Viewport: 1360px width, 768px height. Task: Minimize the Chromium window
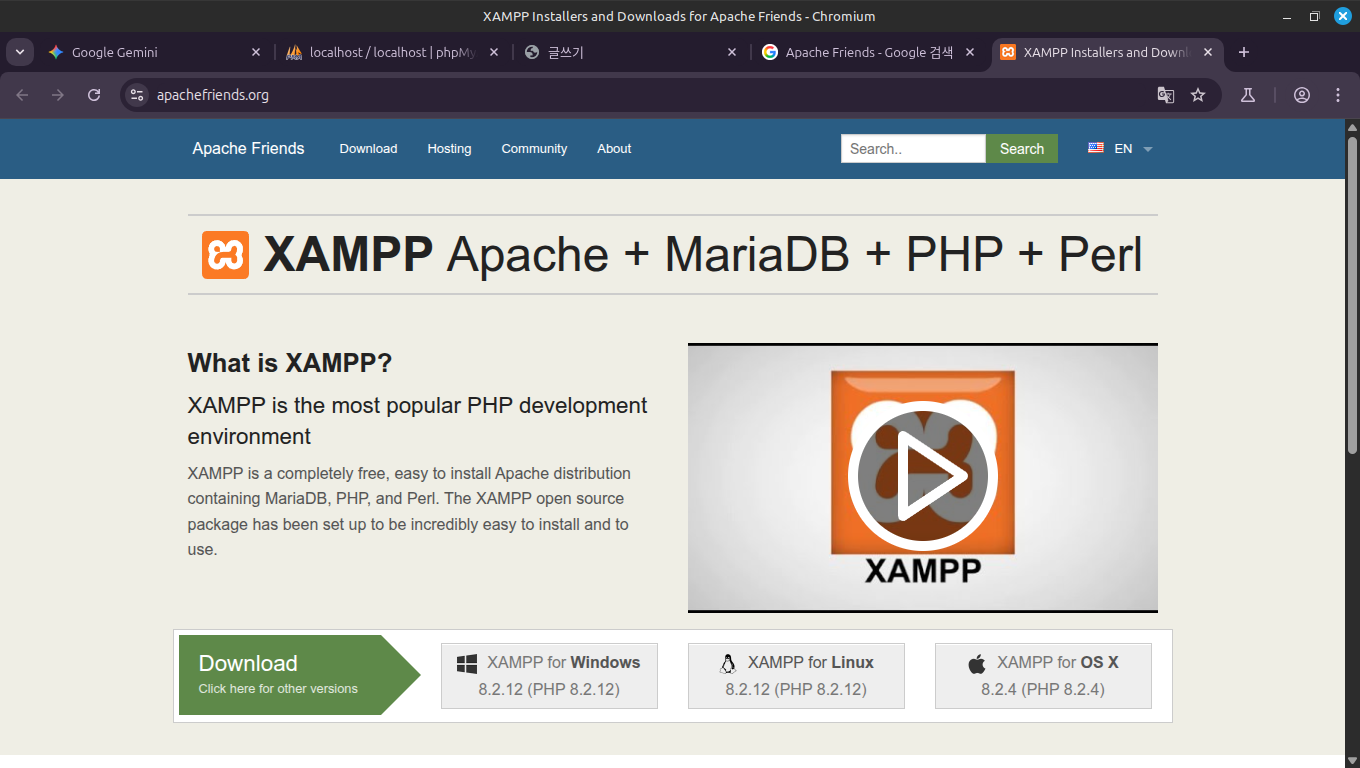tap(1288, 16)
